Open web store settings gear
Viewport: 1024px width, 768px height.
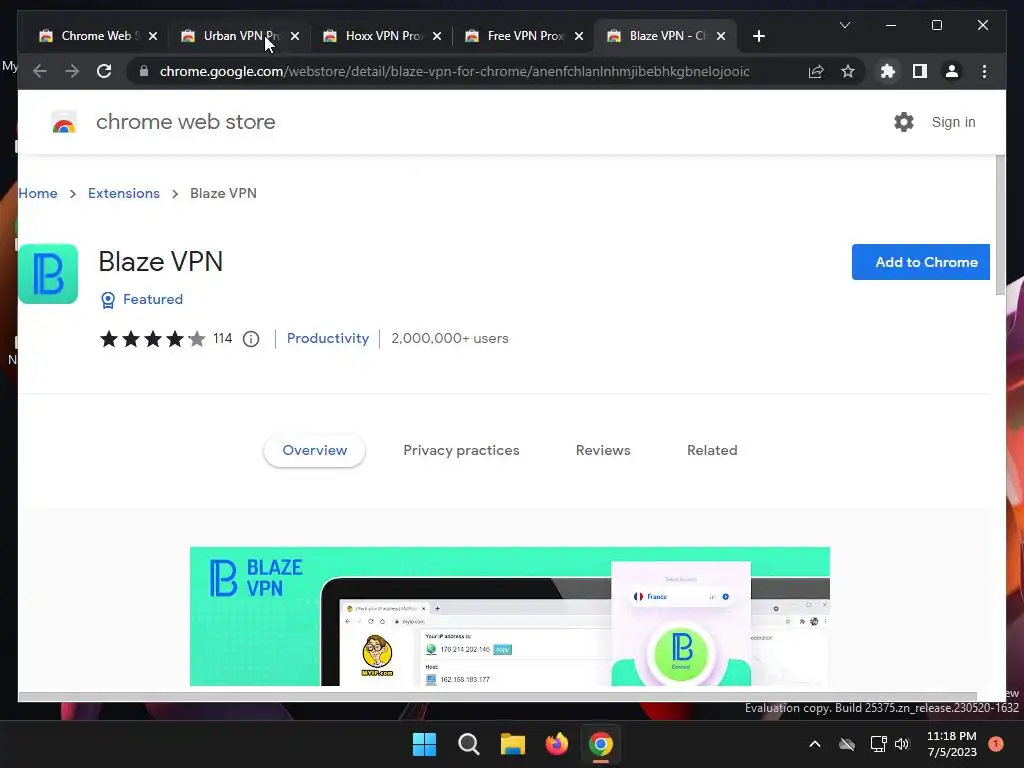tap(904, 122)
